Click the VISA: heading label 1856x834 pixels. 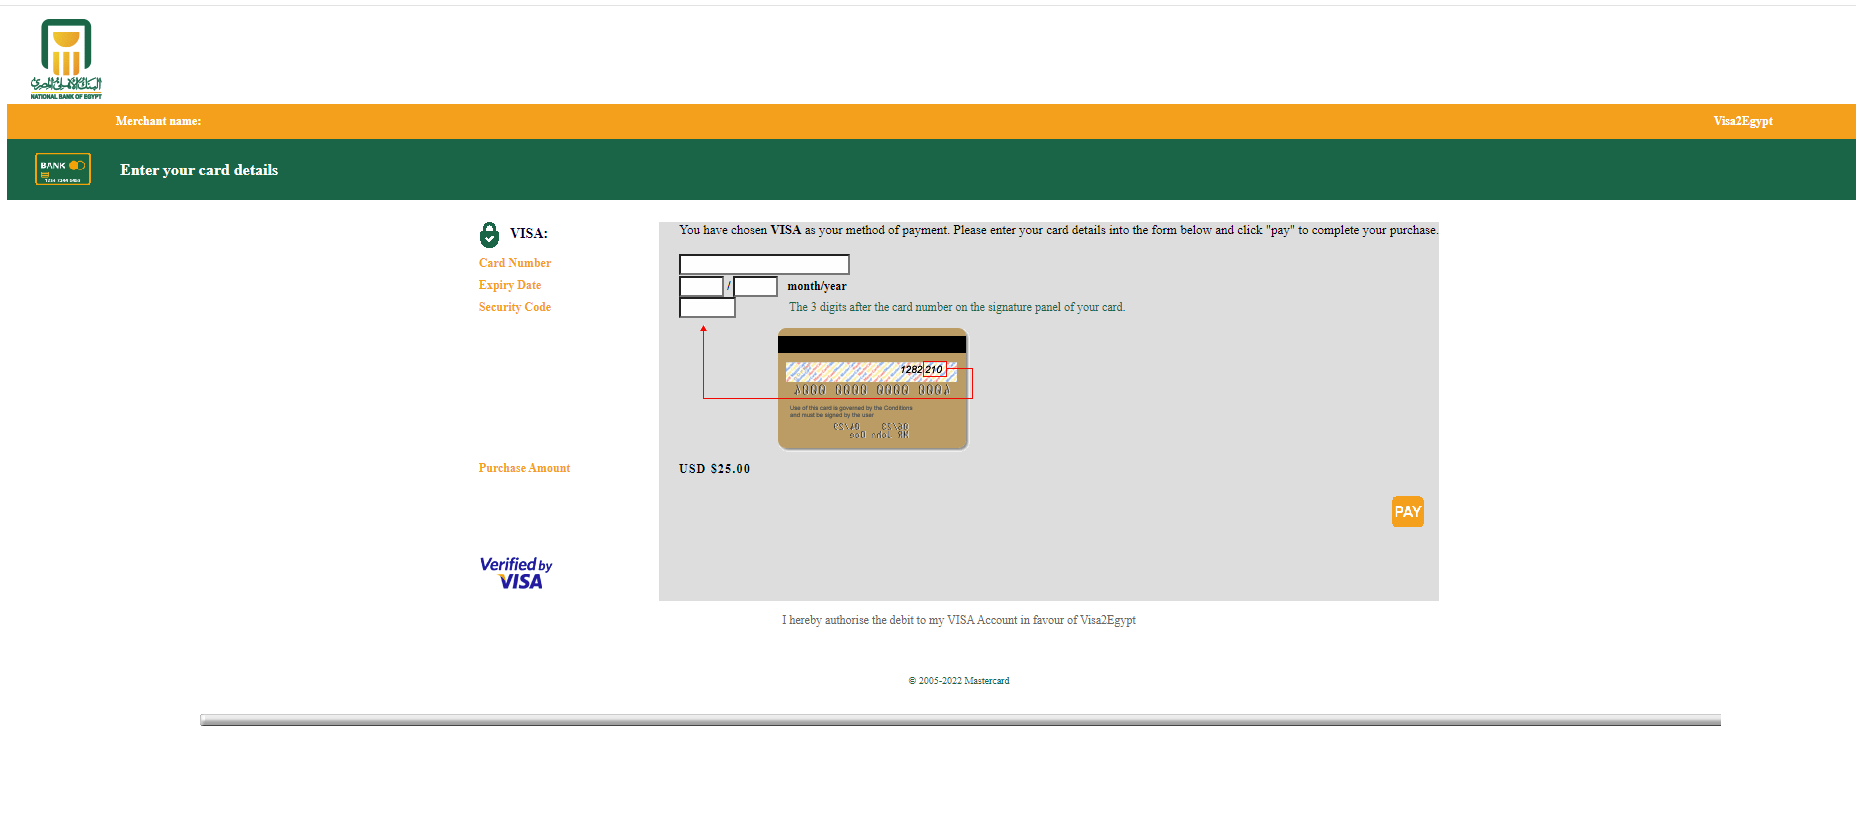click(529, 233)
